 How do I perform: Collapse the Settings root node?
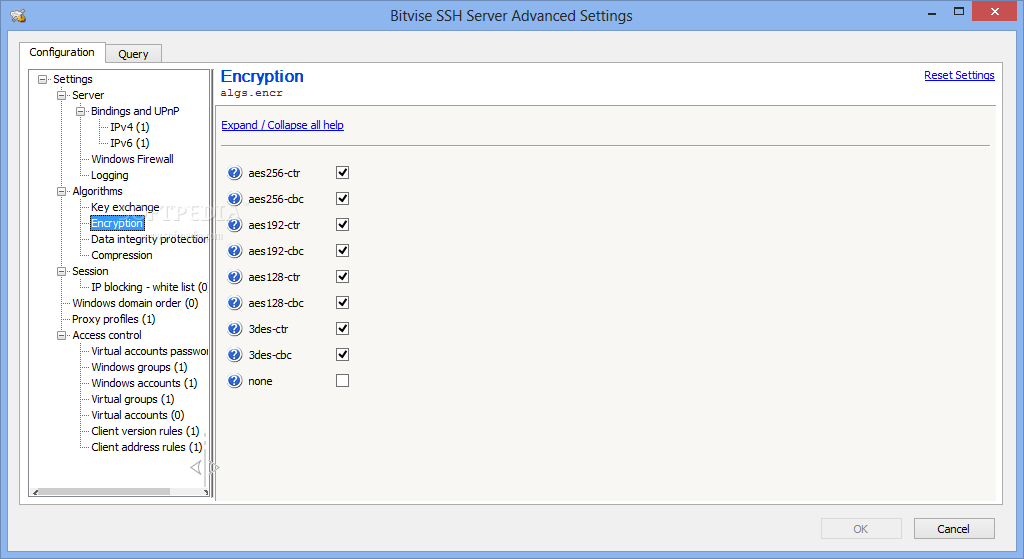click(x=42, y=80)
